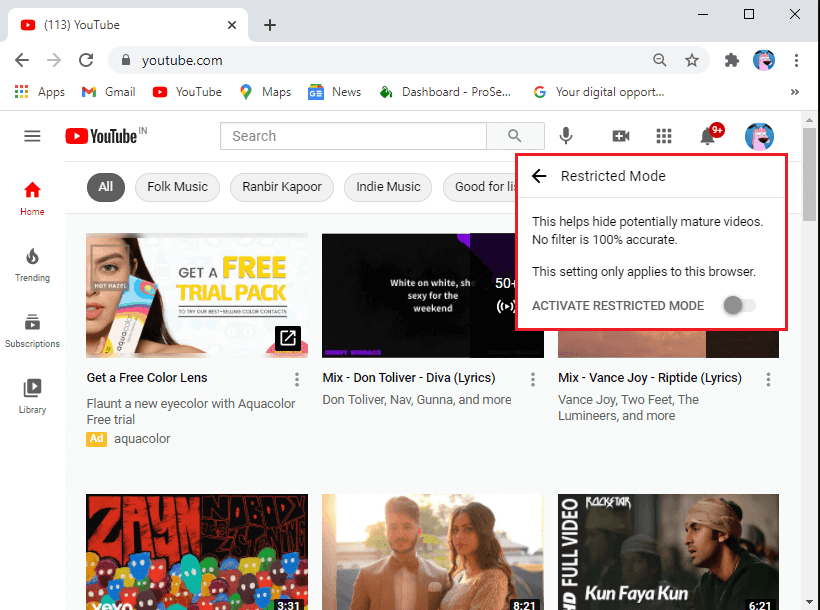The height and width of the screenshot is (610, 820).
Task: Open the Apps bookmark shortcut
Action: click(40, 92)
